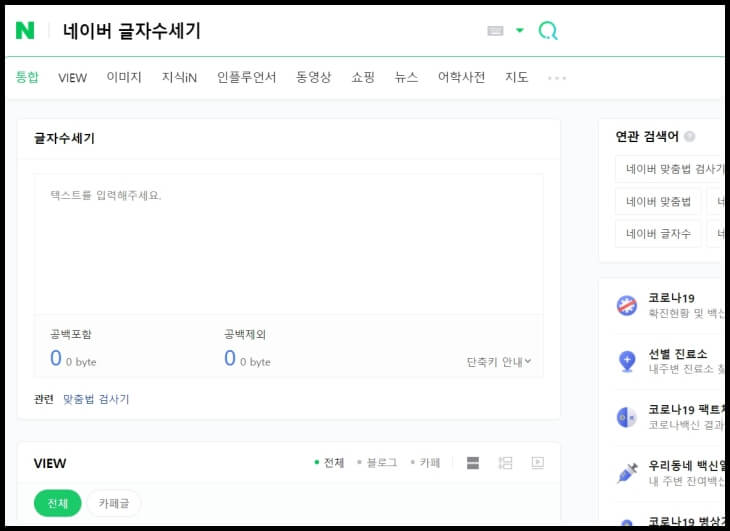This screenshot has height=531, width=730.
Task: Open the 뉴스 tab
Action: pos(406,77)
